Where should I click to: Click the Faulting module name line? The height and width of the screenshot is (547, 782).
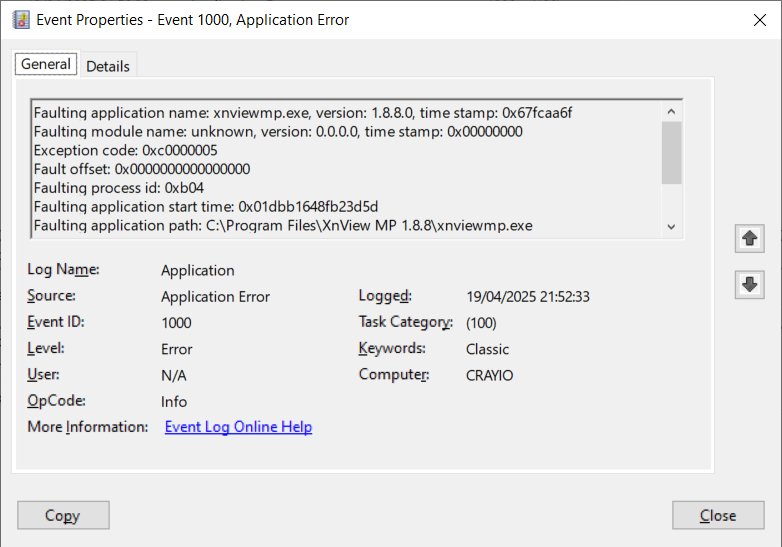click(278, 132)
